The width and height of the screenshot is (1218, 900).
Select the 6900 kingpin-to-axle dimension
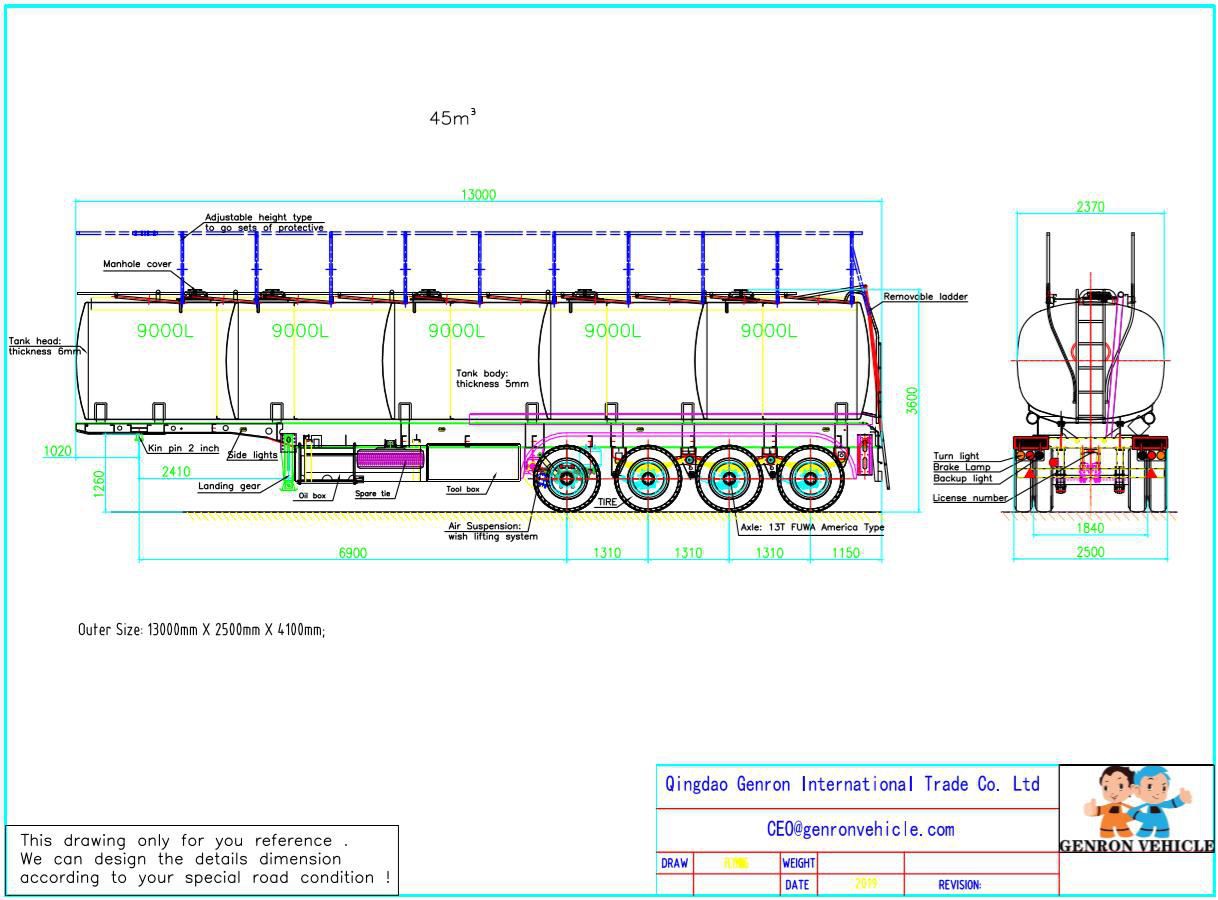pos(352,553)
